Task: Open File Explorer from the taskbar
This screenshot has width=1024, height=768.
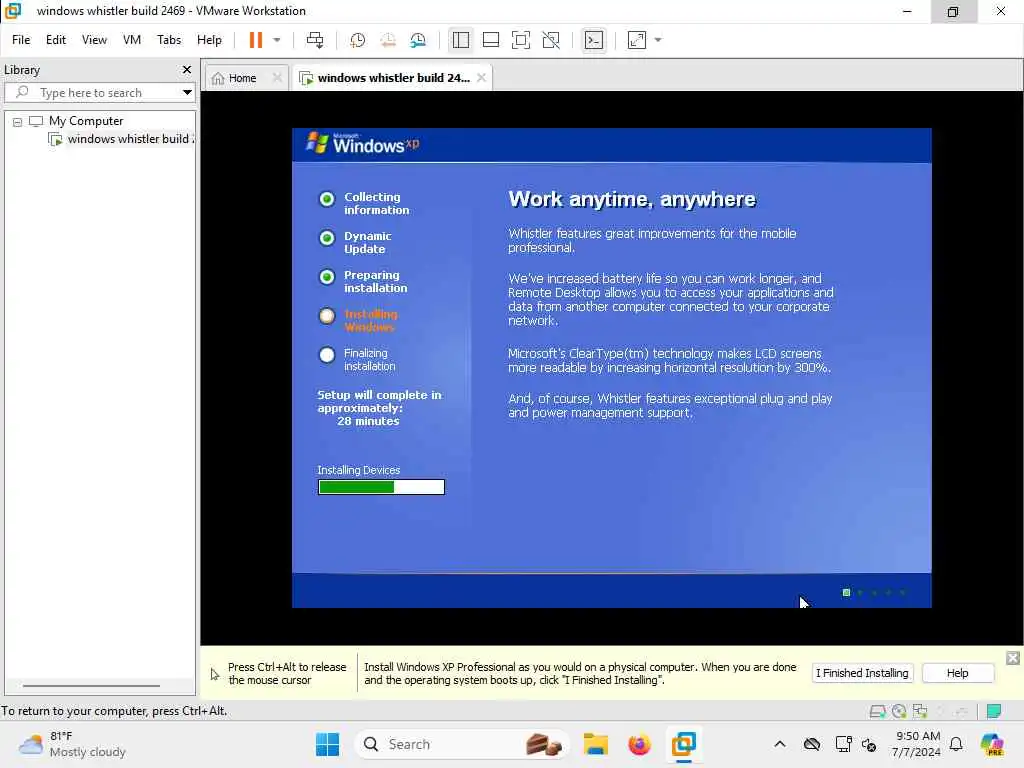Action: tap(596, 744)
